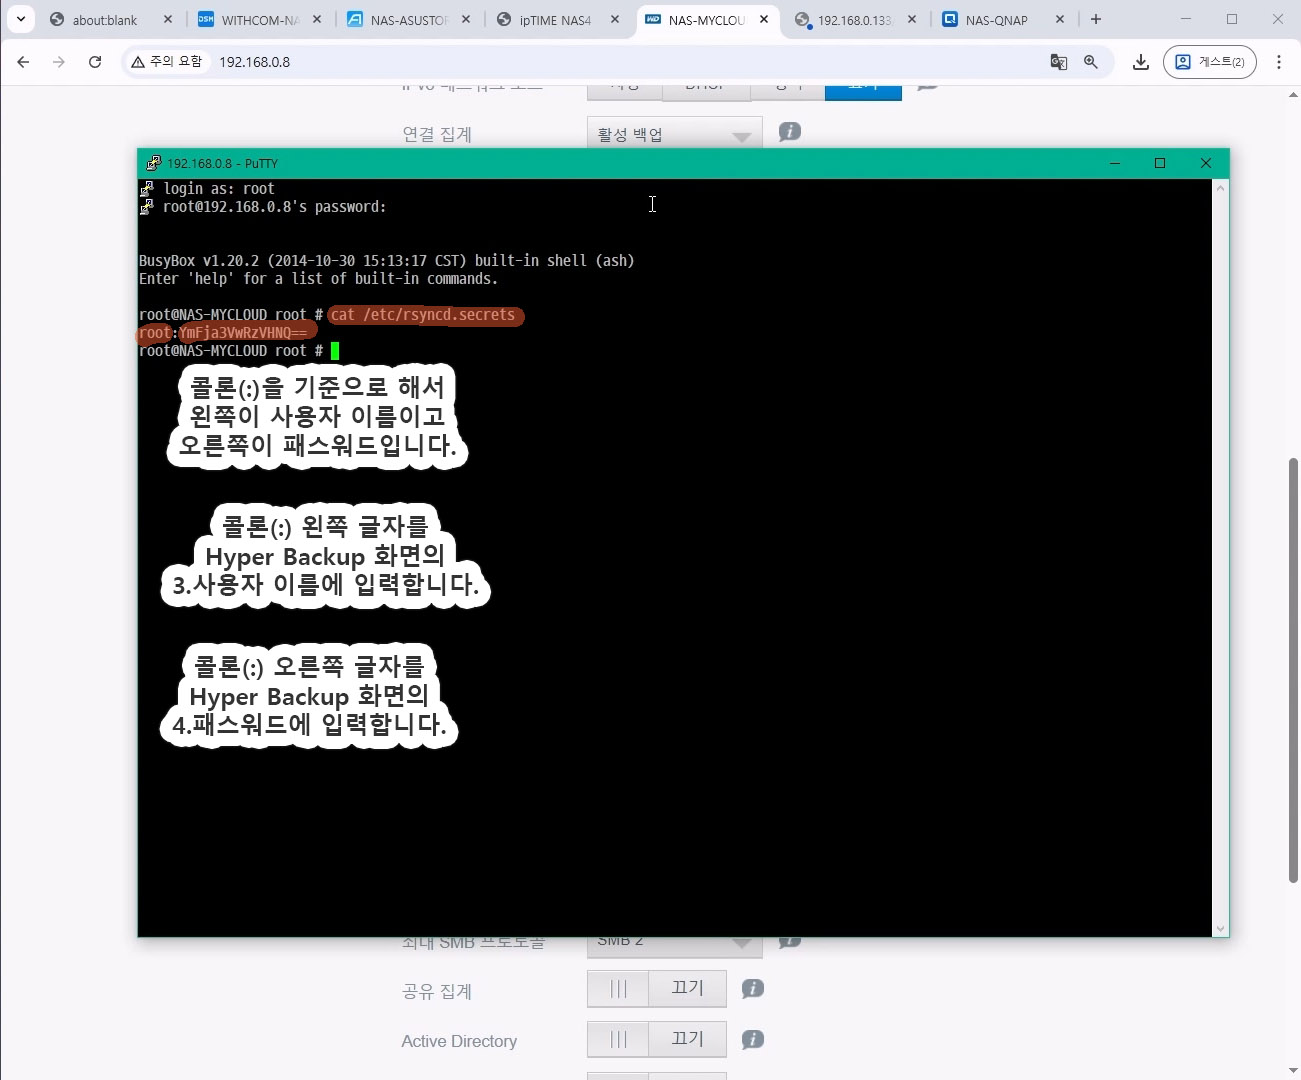Viewport: 1301px width, 1080px height.
Task: Reload the page with refresh icon
Action: click(95, 62)
